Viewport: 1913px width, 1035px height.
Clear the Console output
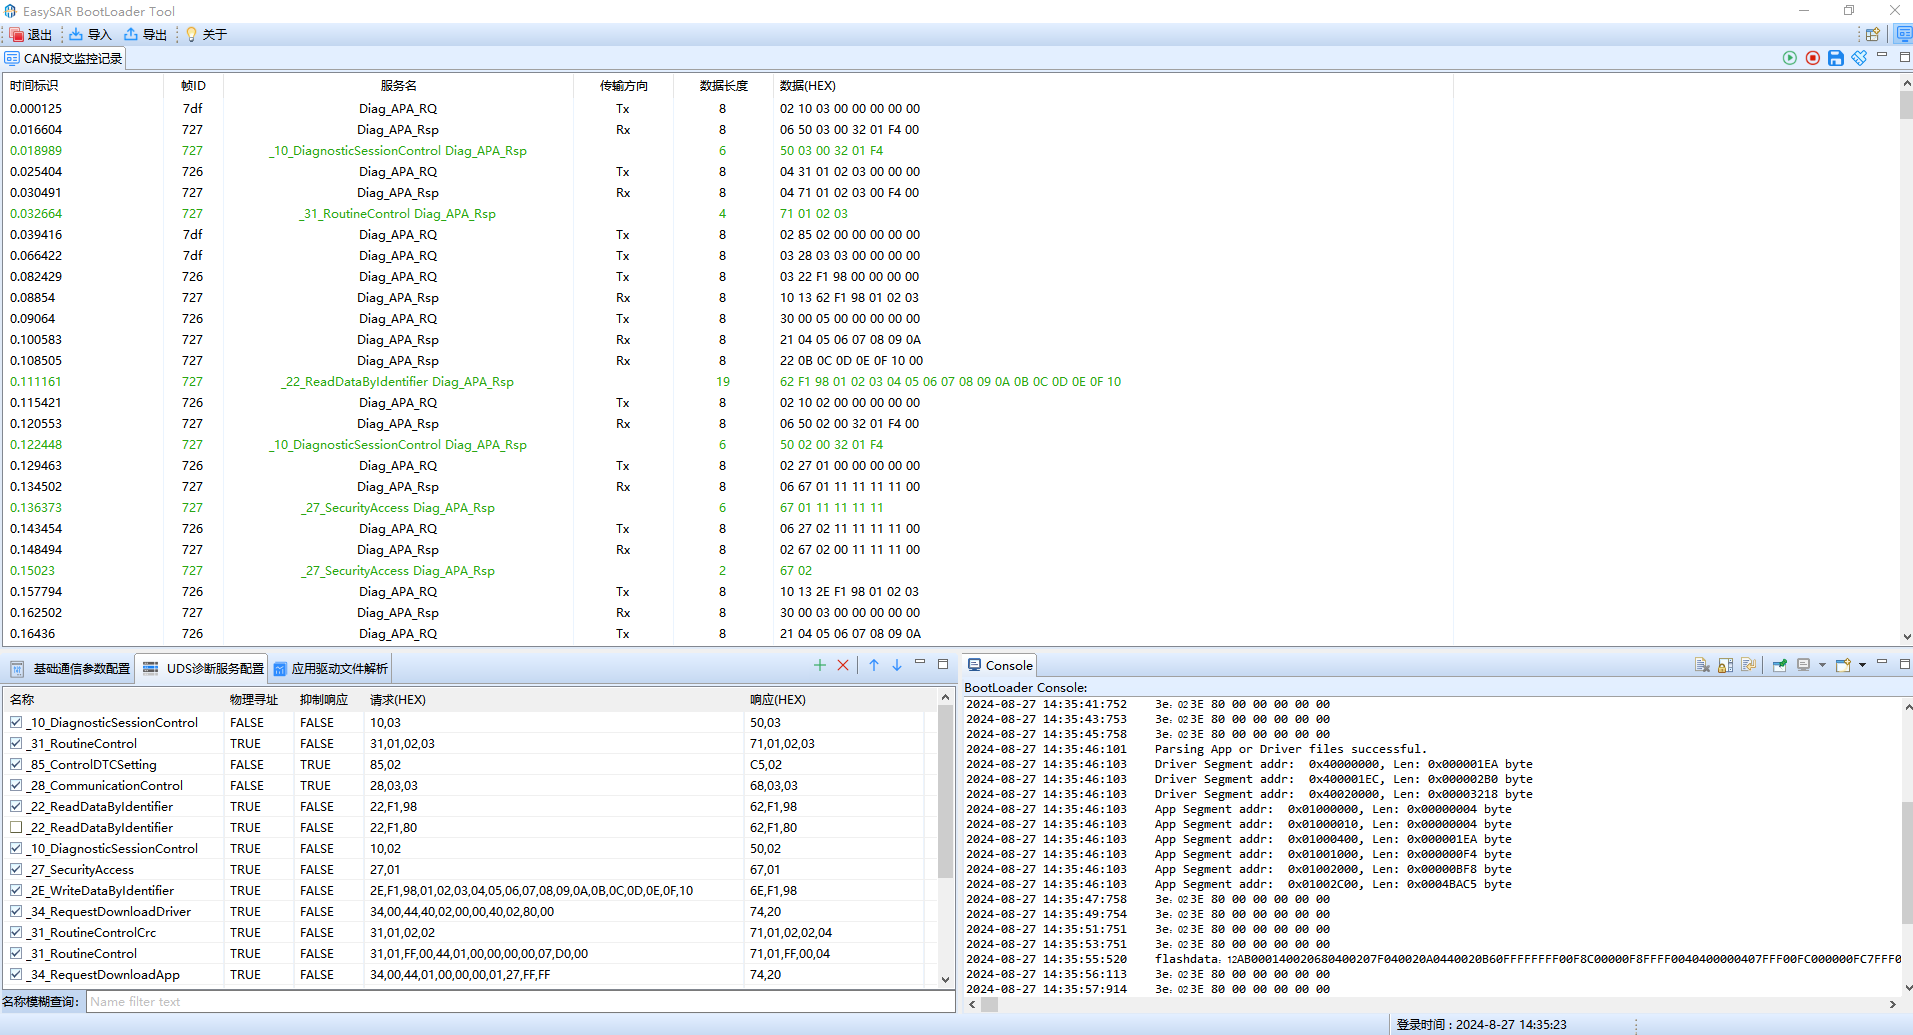click(1703, 665)
